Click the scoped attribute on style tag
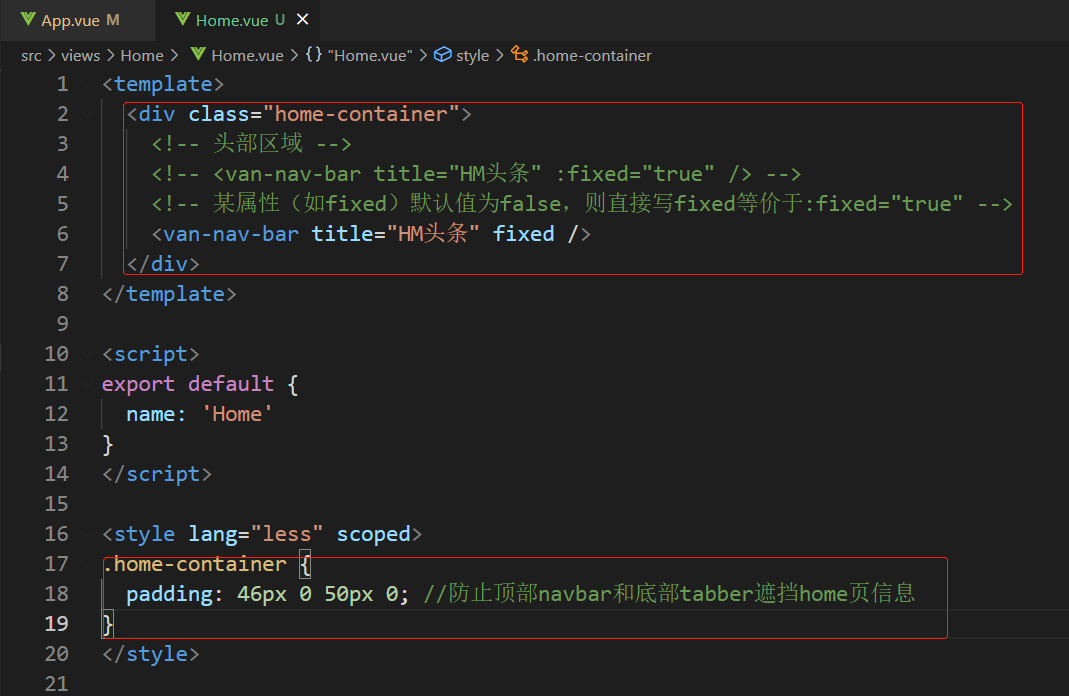The image size is (1069, 696). [374, 534]
